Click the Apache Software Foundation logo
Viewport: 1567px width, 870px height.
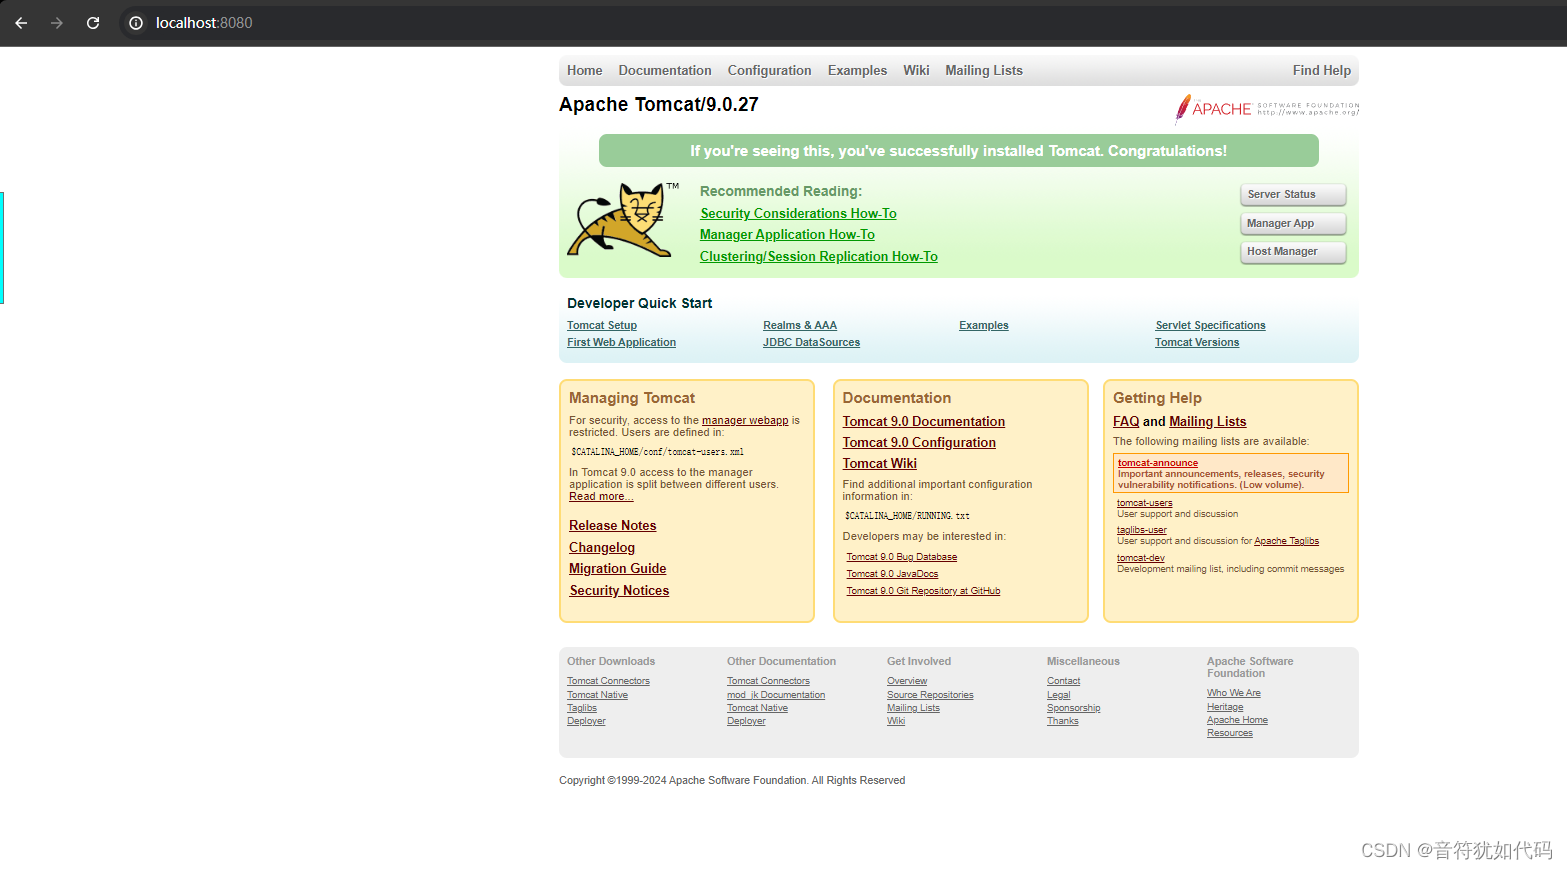1267,108
